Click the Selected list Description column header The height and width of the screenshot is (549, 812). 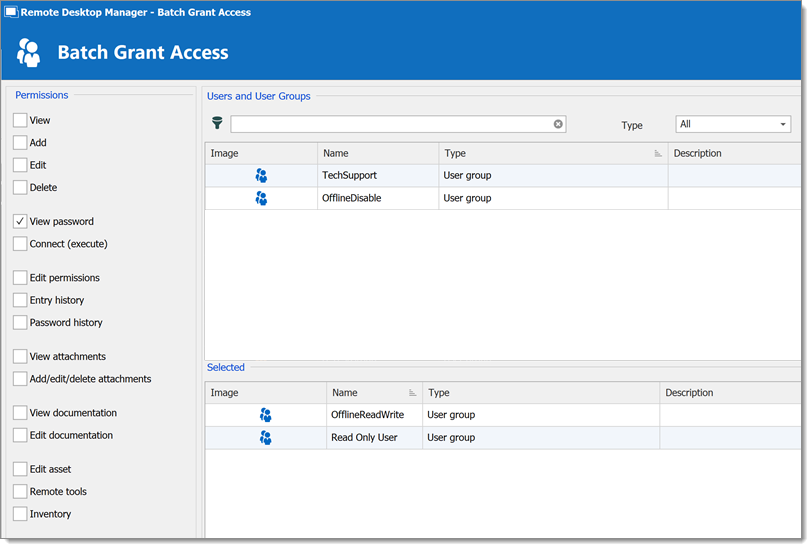730,393
